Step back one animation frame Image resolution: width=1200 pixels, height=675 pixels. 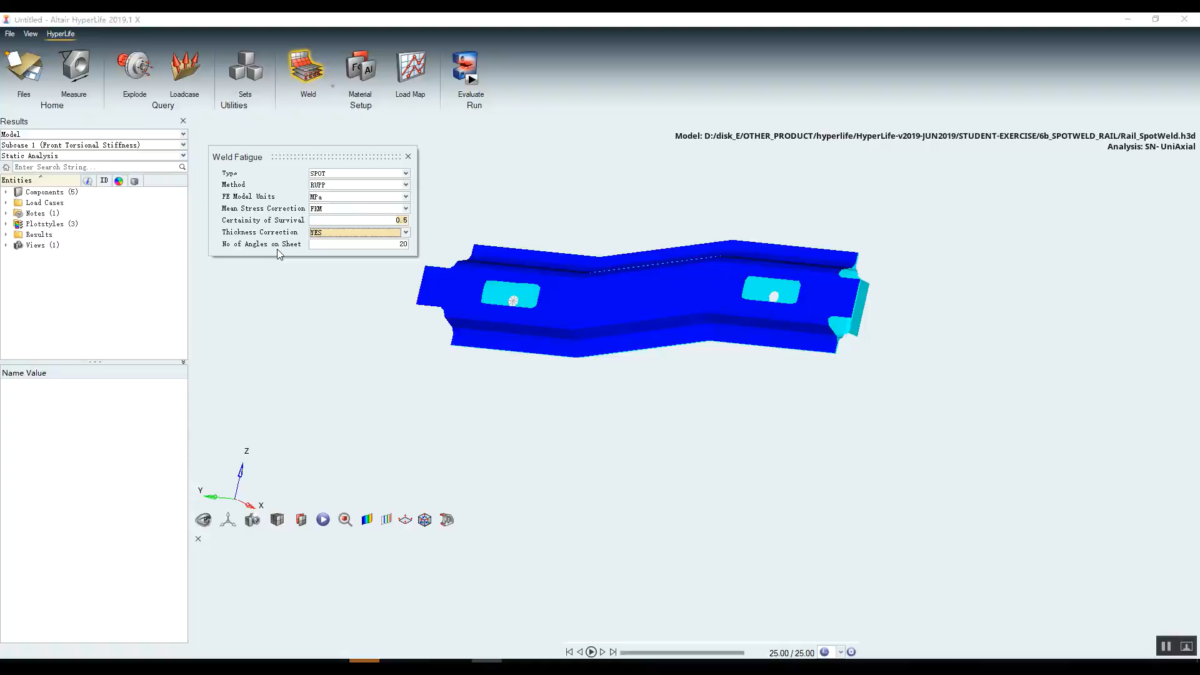click(x=579, y=652)
